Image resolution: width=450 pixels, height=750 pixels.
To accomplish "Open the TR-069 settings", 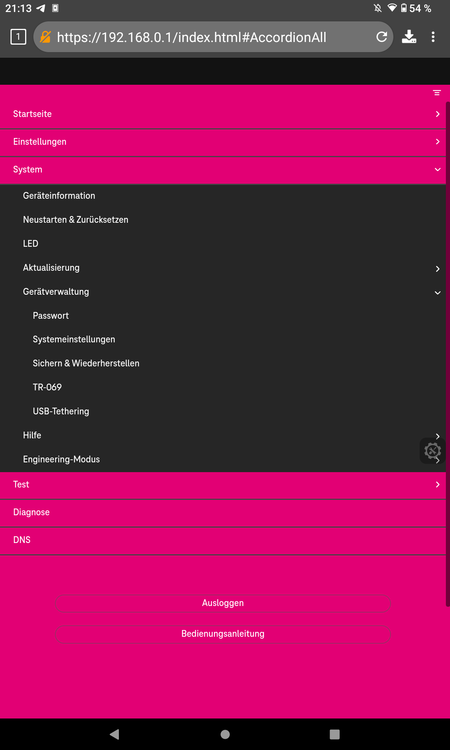I will (x=47, y=387).
